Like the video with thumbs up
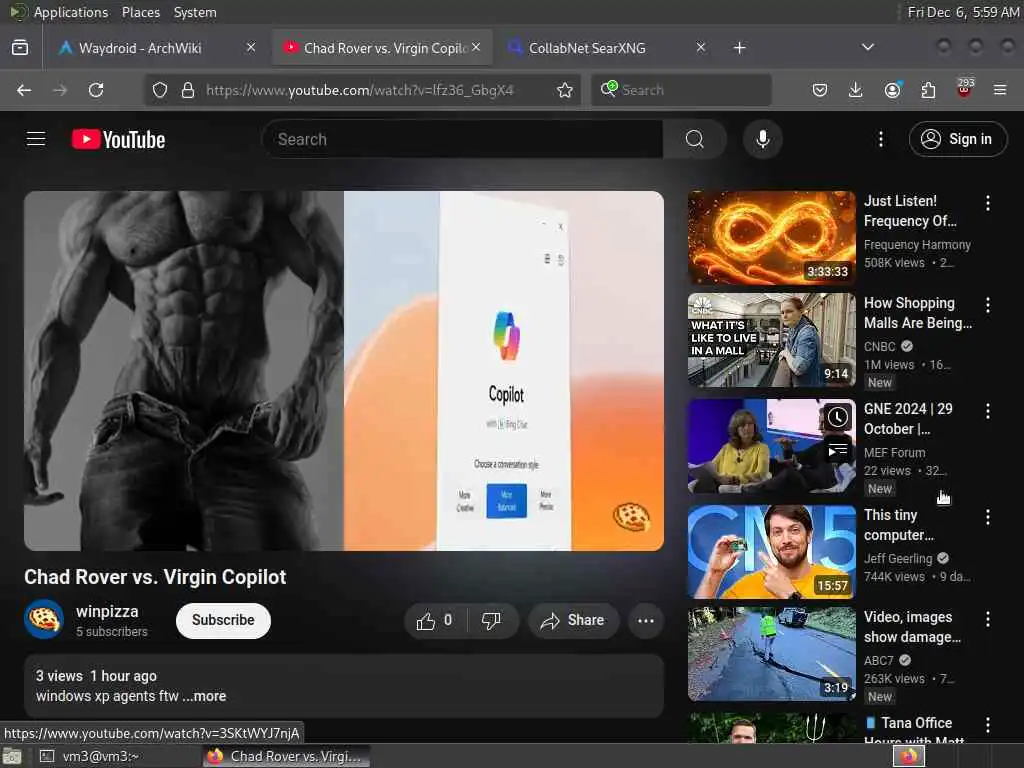This screenshot has width=1024, height=768. (435, 620)
